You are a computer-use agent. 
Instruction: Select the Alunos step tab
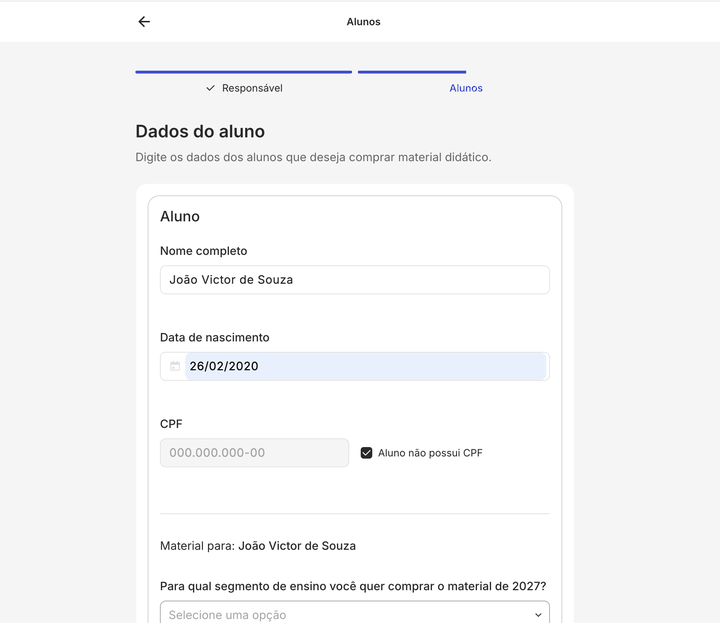[x=466, y=88]
